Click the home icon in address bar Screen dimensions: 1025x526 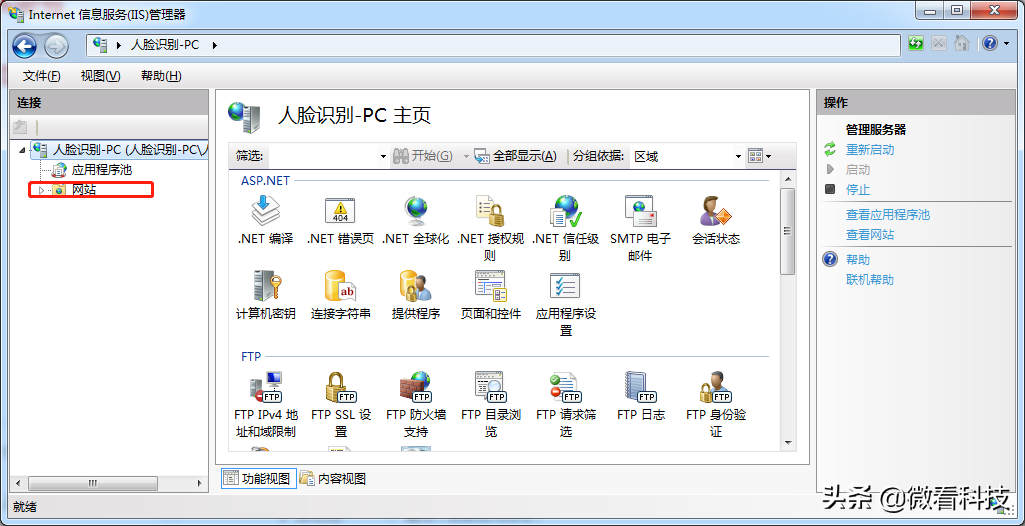961,44
